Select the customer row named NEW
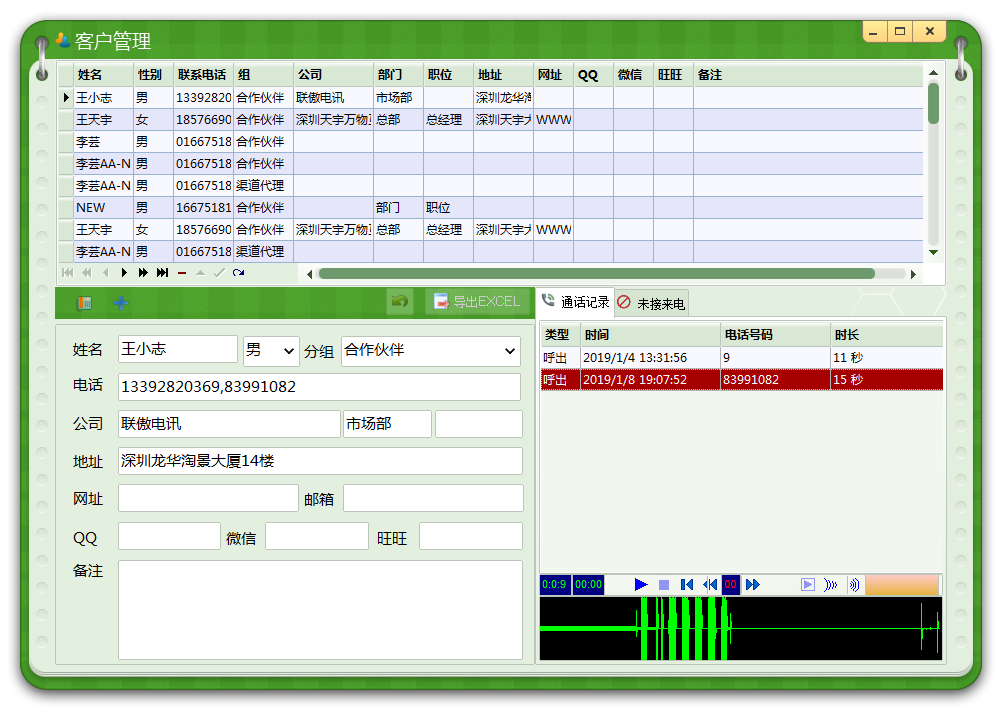This screenshot has width=1002, height=720. (x=491, y=208)
